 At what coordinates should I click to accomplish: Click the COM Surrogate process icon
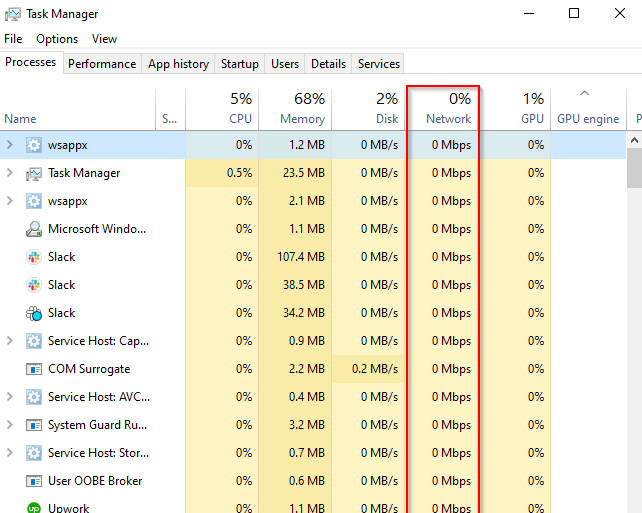tap(34, 369)
